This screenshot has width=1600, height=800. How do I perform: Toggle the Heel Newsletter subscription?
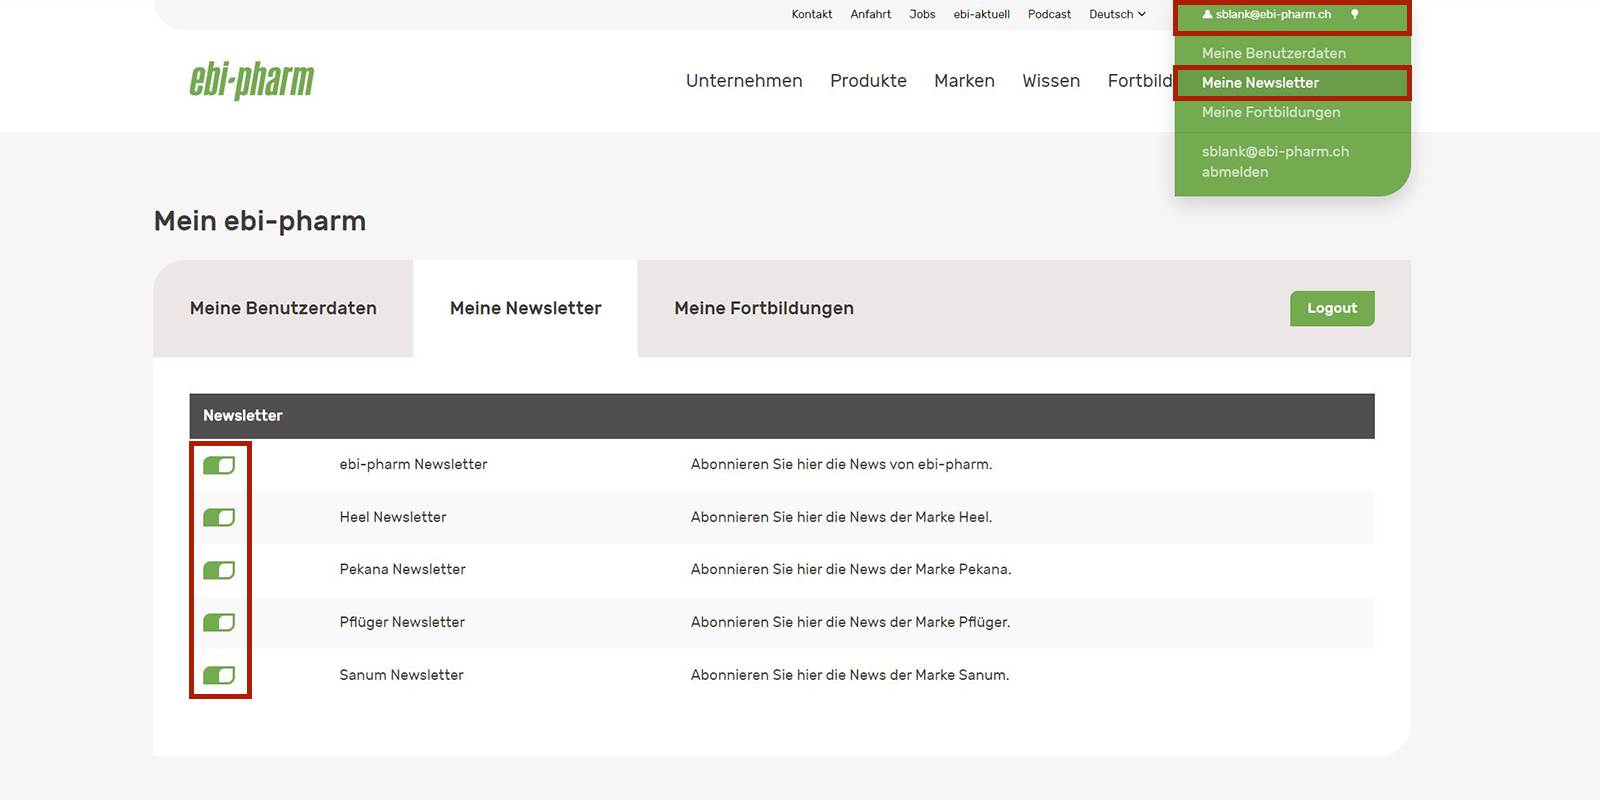(219, 517)
